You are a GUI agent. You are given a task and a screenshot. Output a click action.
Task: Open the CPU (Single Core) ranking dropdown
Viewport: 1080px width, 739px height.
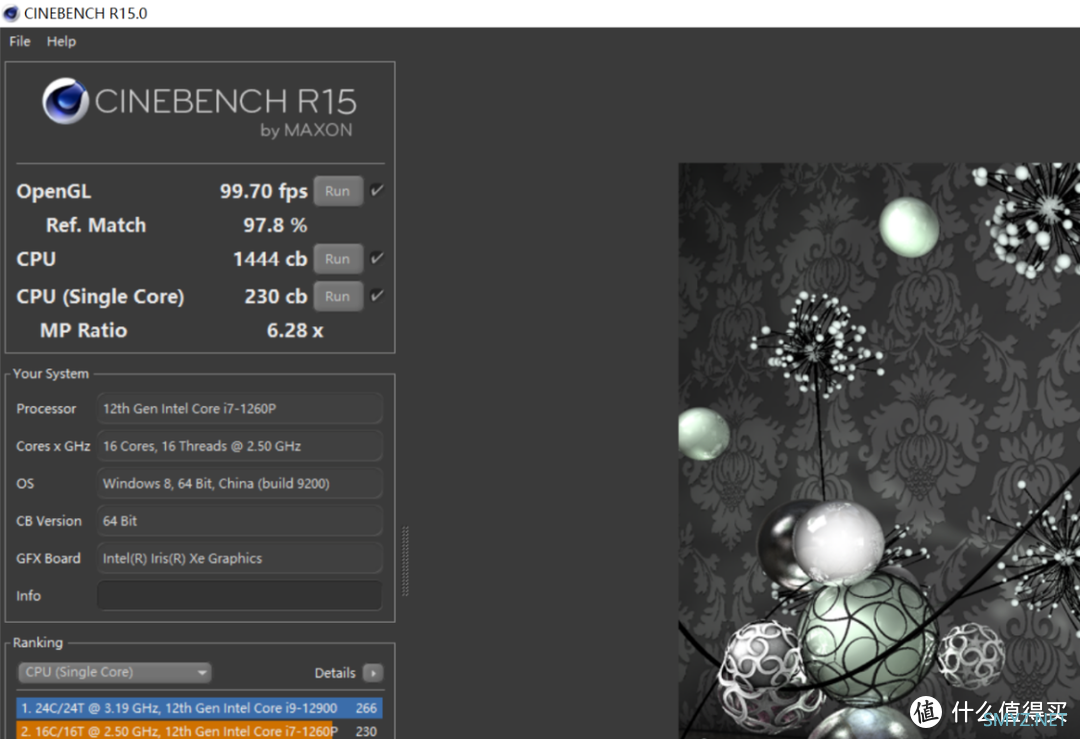pyautogui.click(x=114, y=672)
